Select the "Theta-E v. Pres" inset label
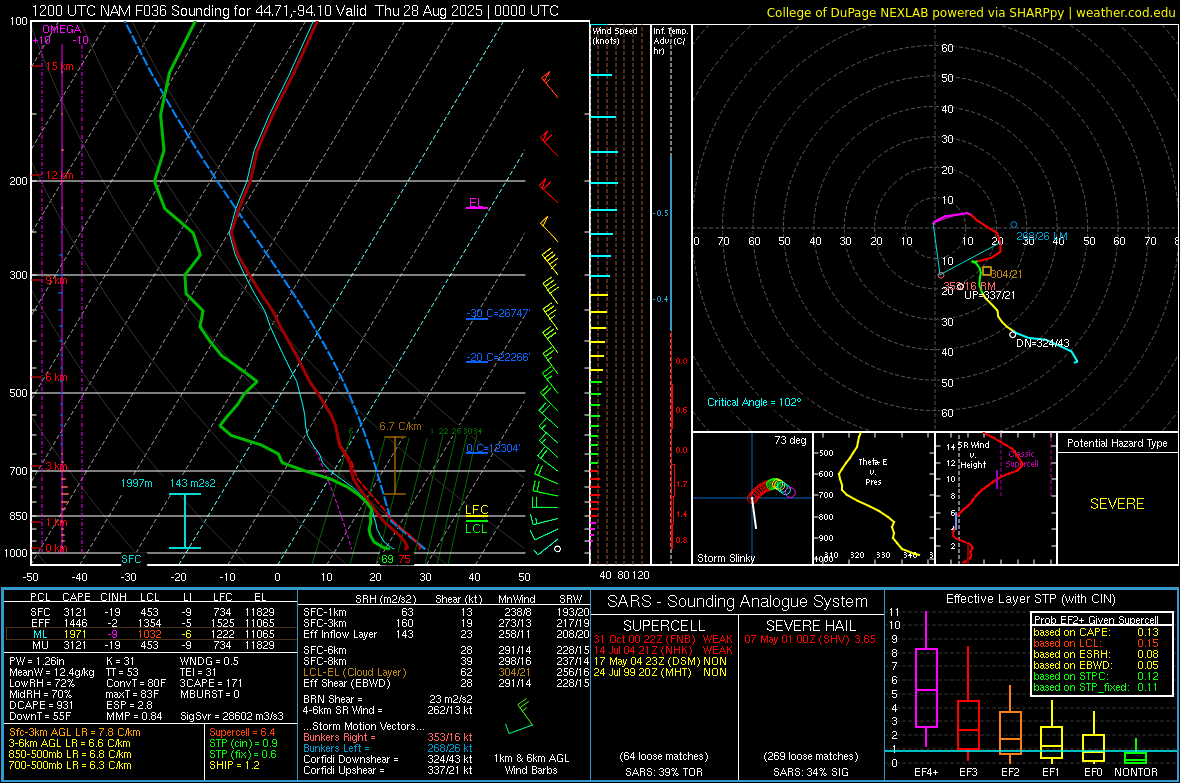 (873, 471)
